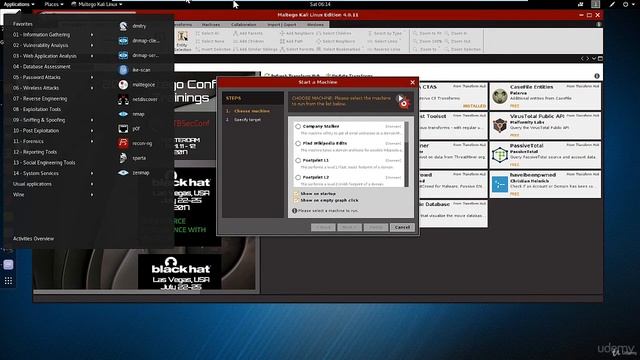Open dnmap-server in Favorites list
The image size is (640, 360).
(x=139, y=56)
